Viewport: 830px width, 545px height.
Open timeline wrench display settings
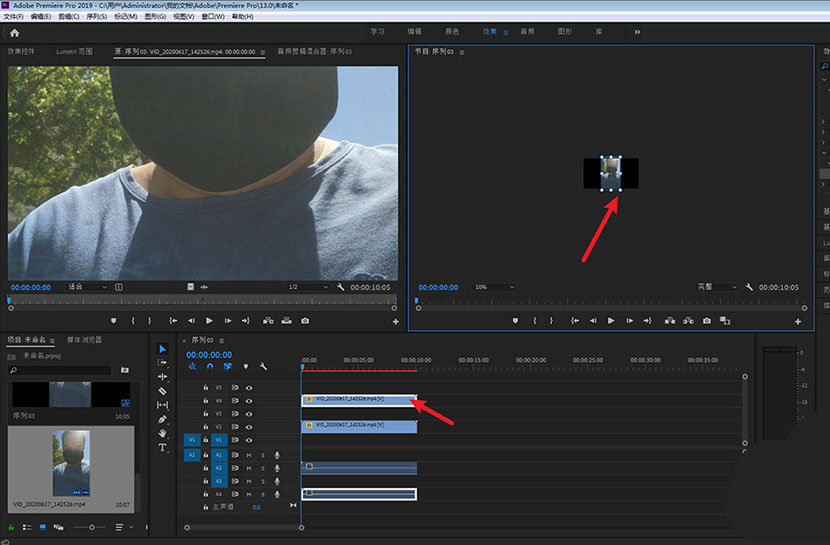click(263, 367)
